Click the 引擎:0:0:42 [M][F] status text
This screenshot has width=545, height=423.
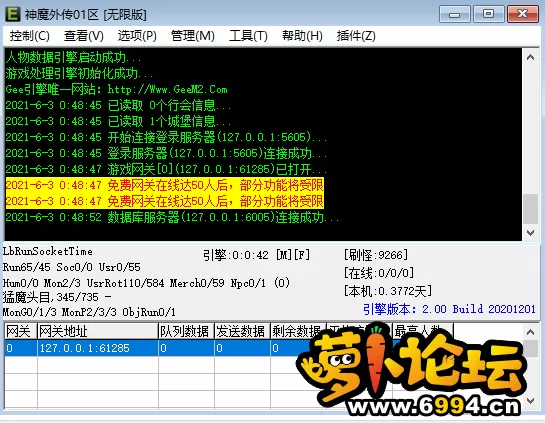pos(257,255)
